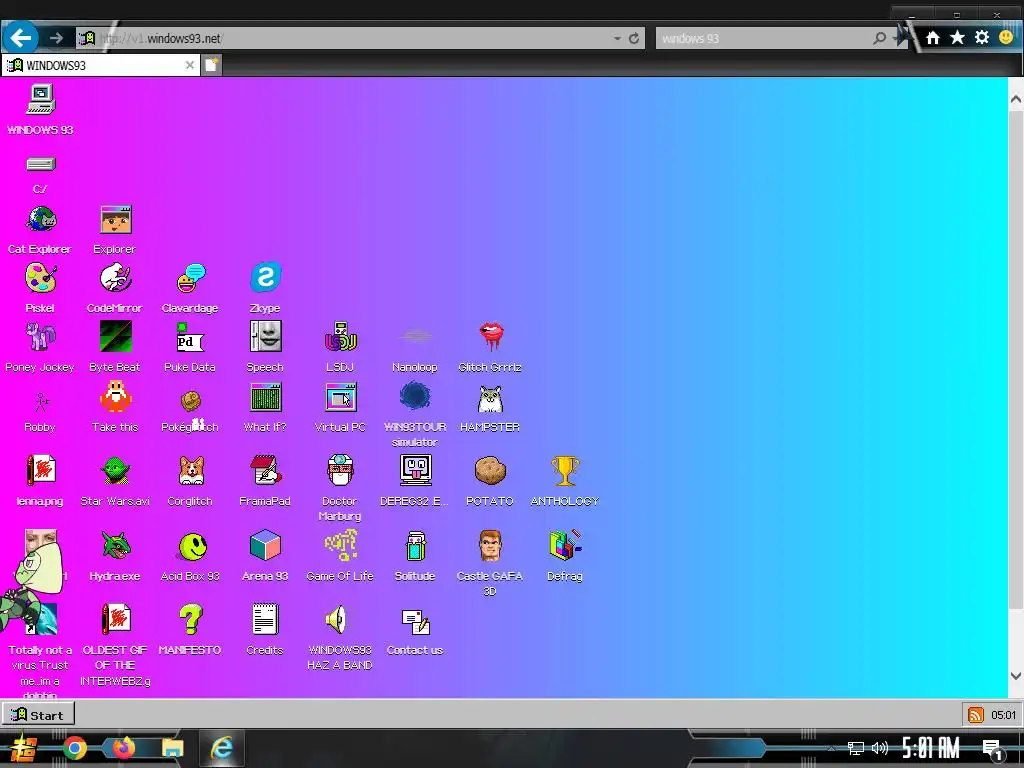This screenshot has width=1024, height=768.
Task: Open the ANTHOLOGY trophy icon
Action: pyautogui.click(x=565, y=470)
